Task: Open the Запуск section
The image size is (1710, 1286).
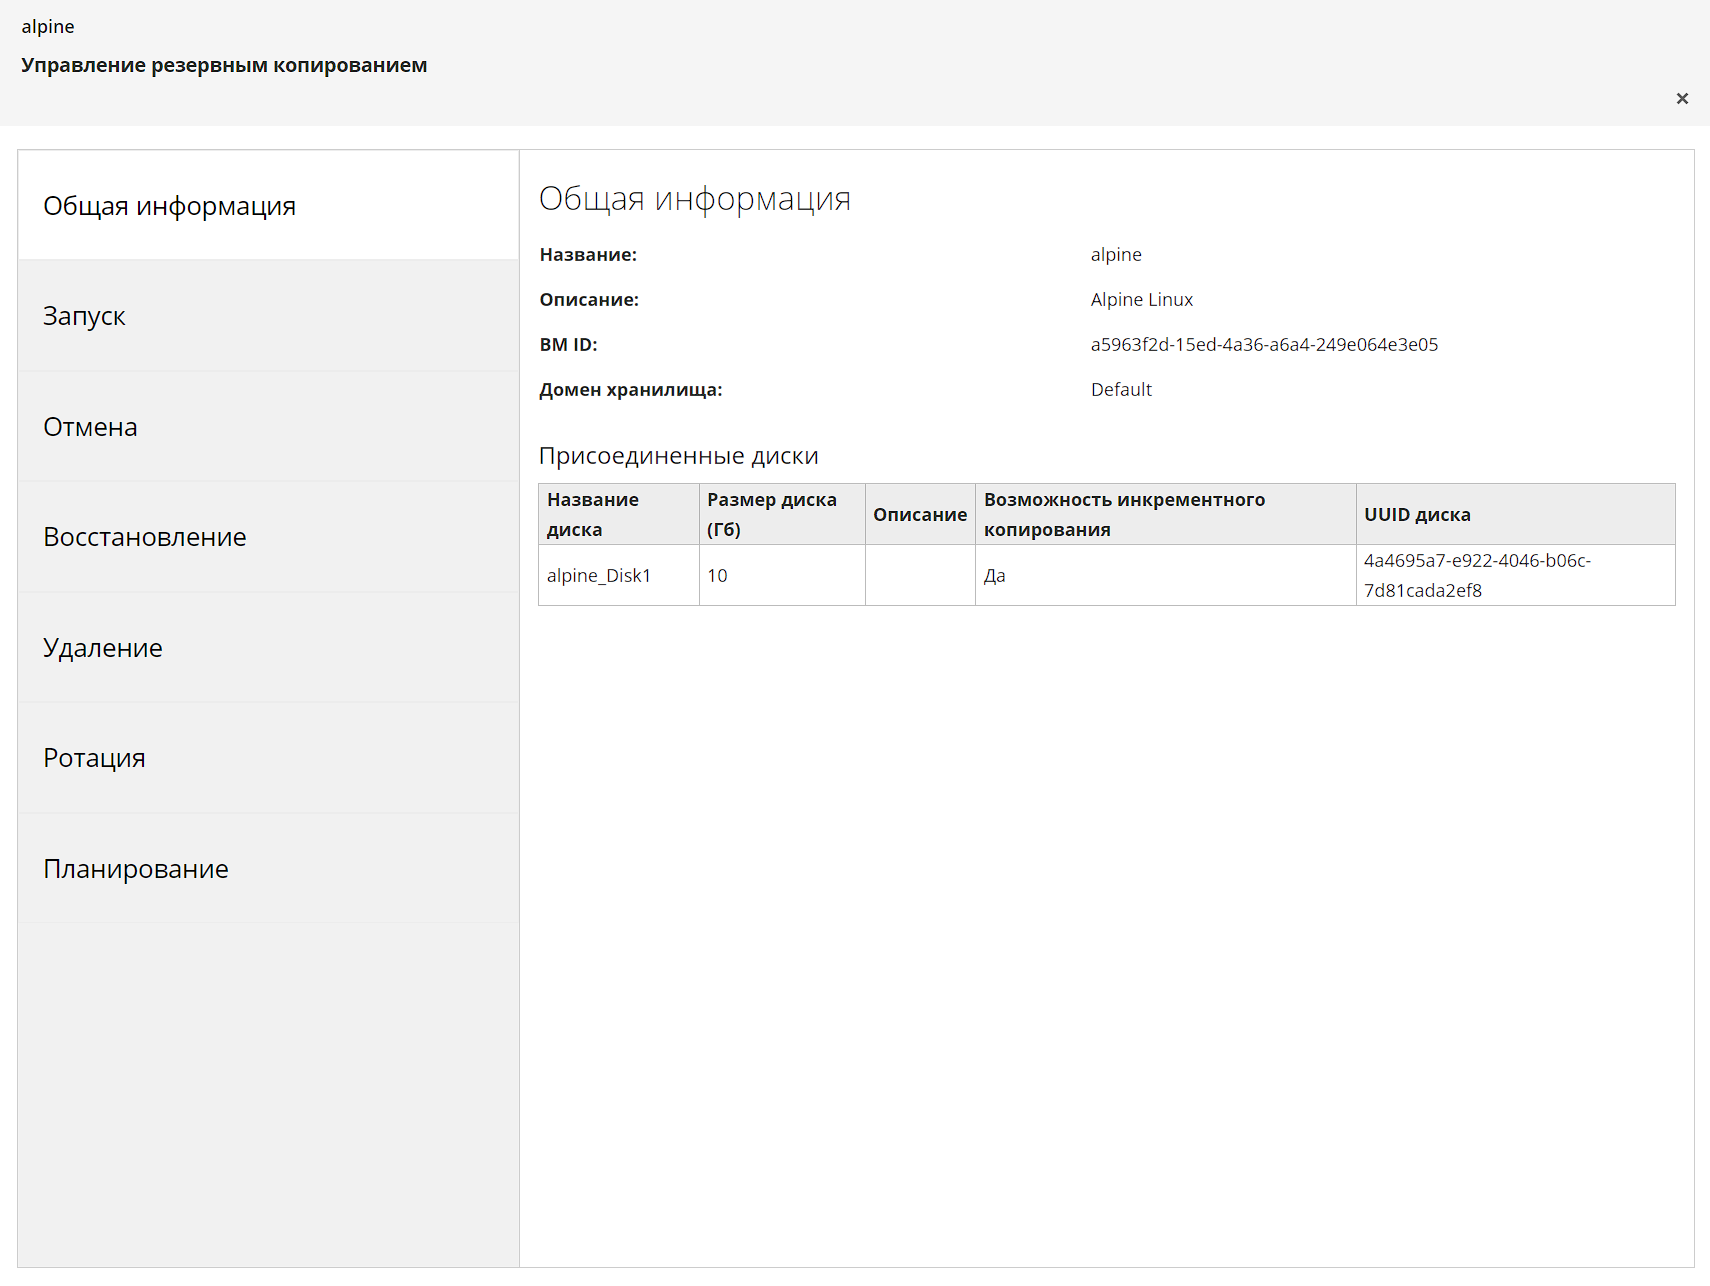Action: point(84,316)
